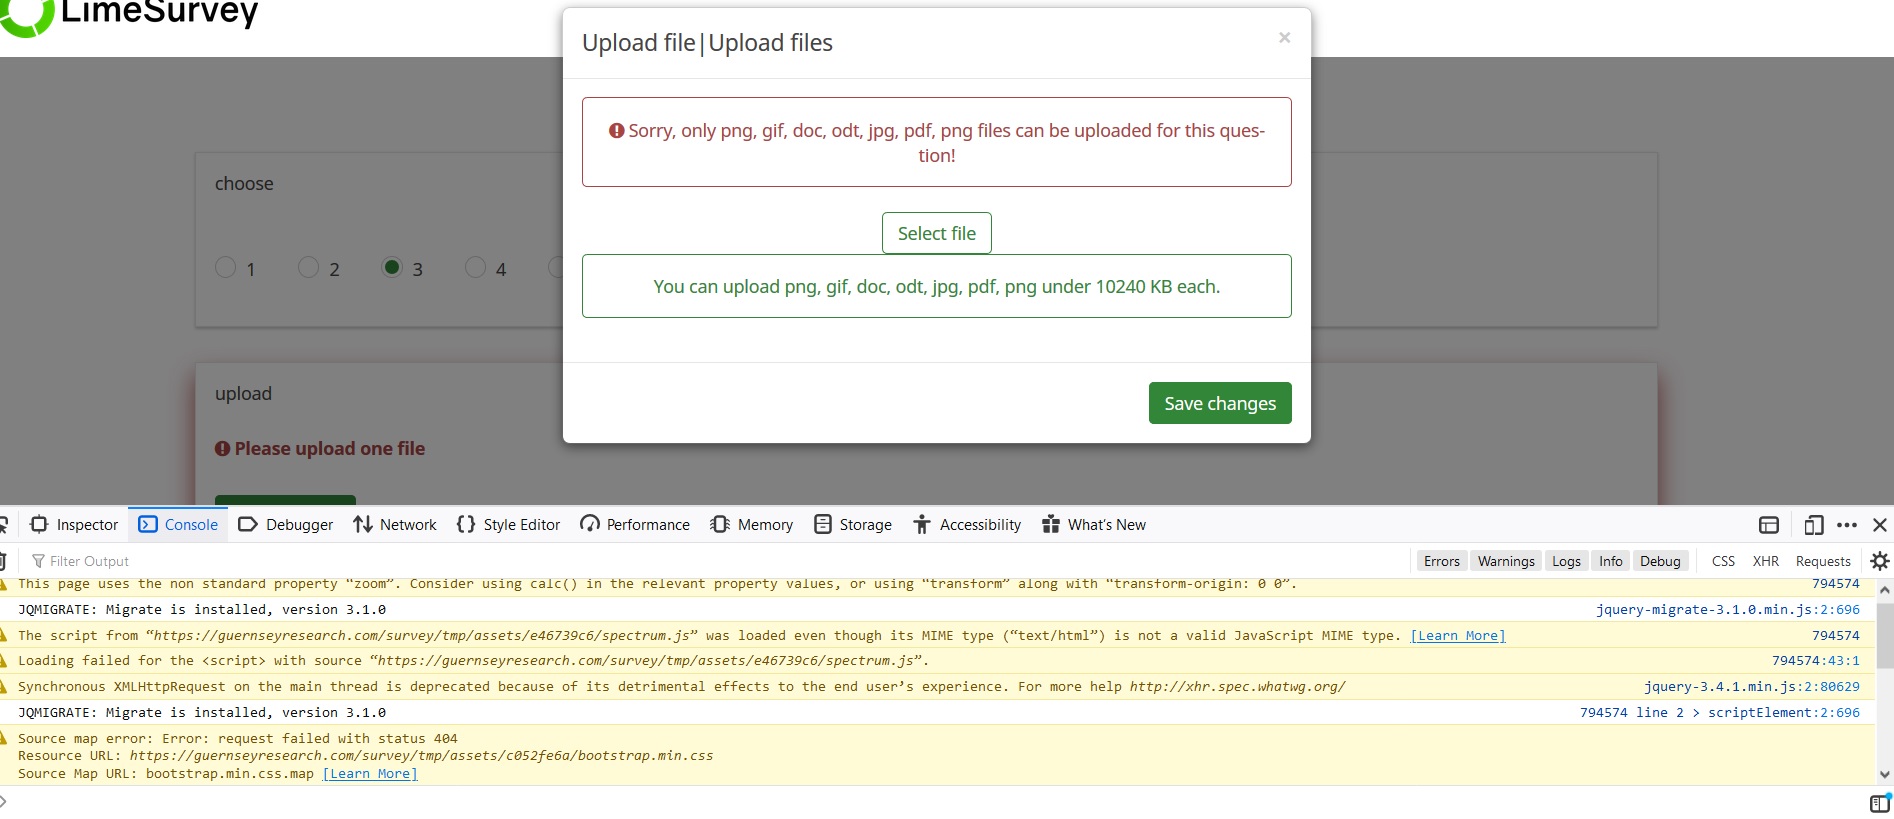The width and height of the screenshot is (1894, 819).
Task: Select an iframe as target document icon
Action: point(1769,525)
